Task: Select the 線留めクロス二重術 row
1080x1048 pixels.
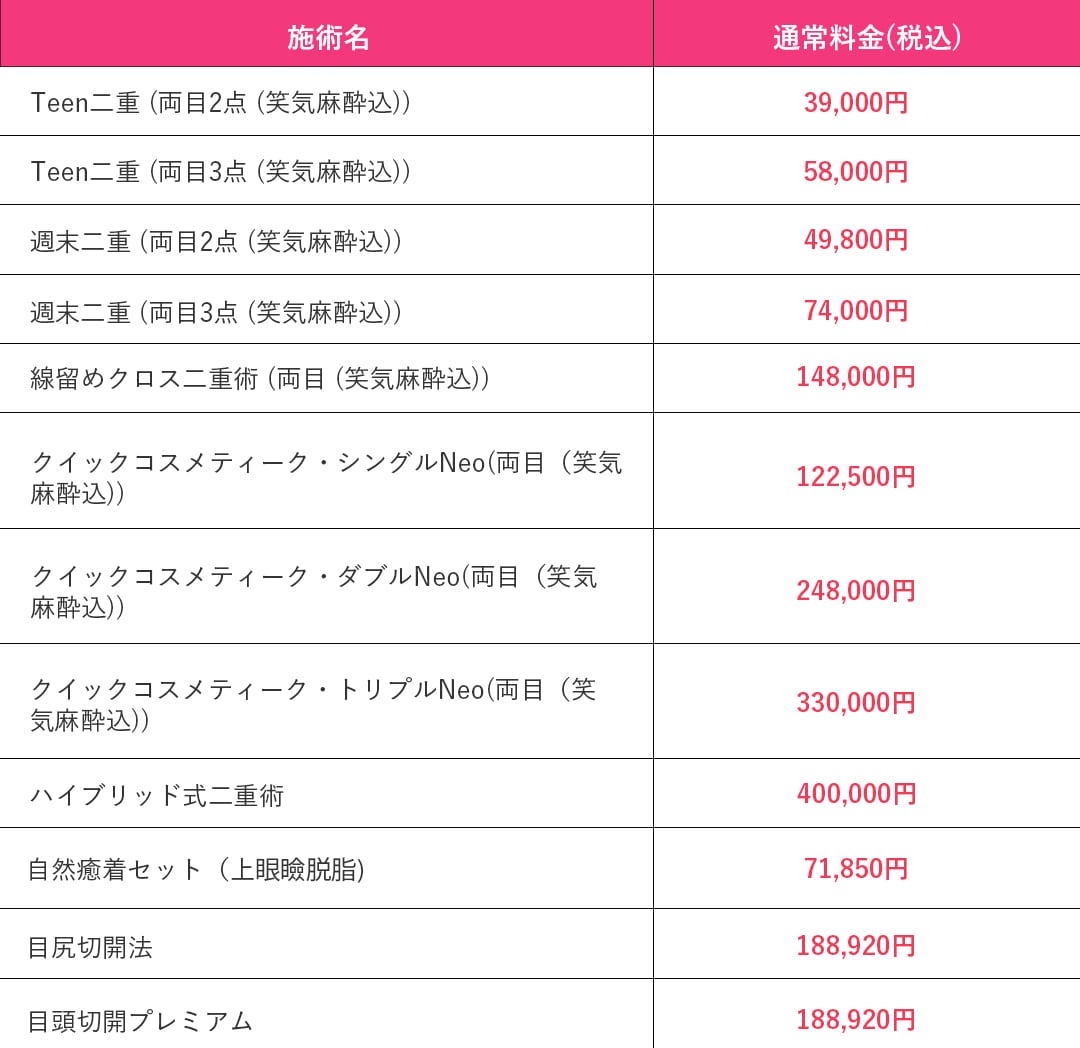Action: (x=540, y=378)
